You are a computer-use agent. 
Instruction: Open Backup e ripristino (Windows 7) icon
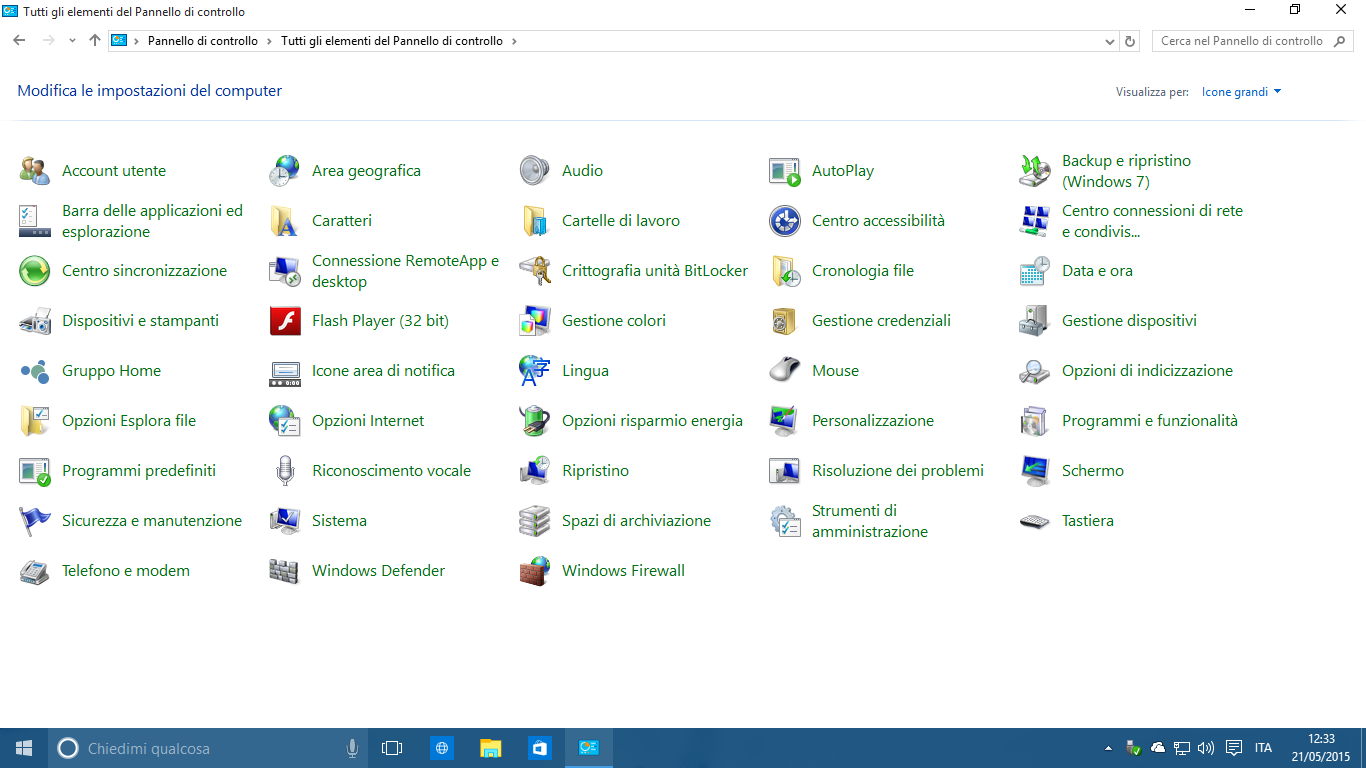1035,171
